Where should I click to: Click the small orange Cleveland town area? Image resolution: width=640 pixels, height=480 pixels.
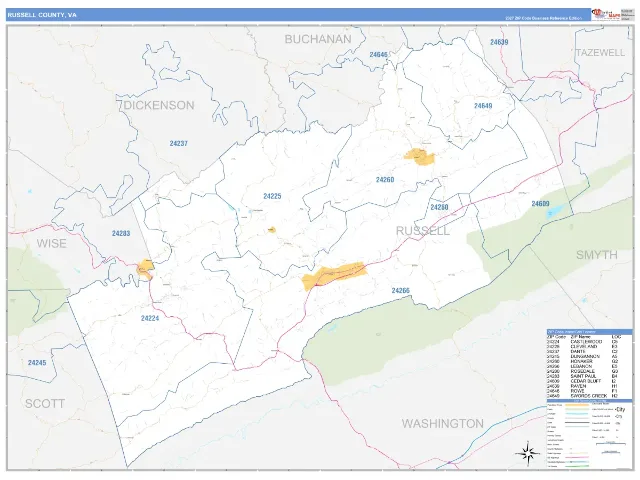pos(272,230)
